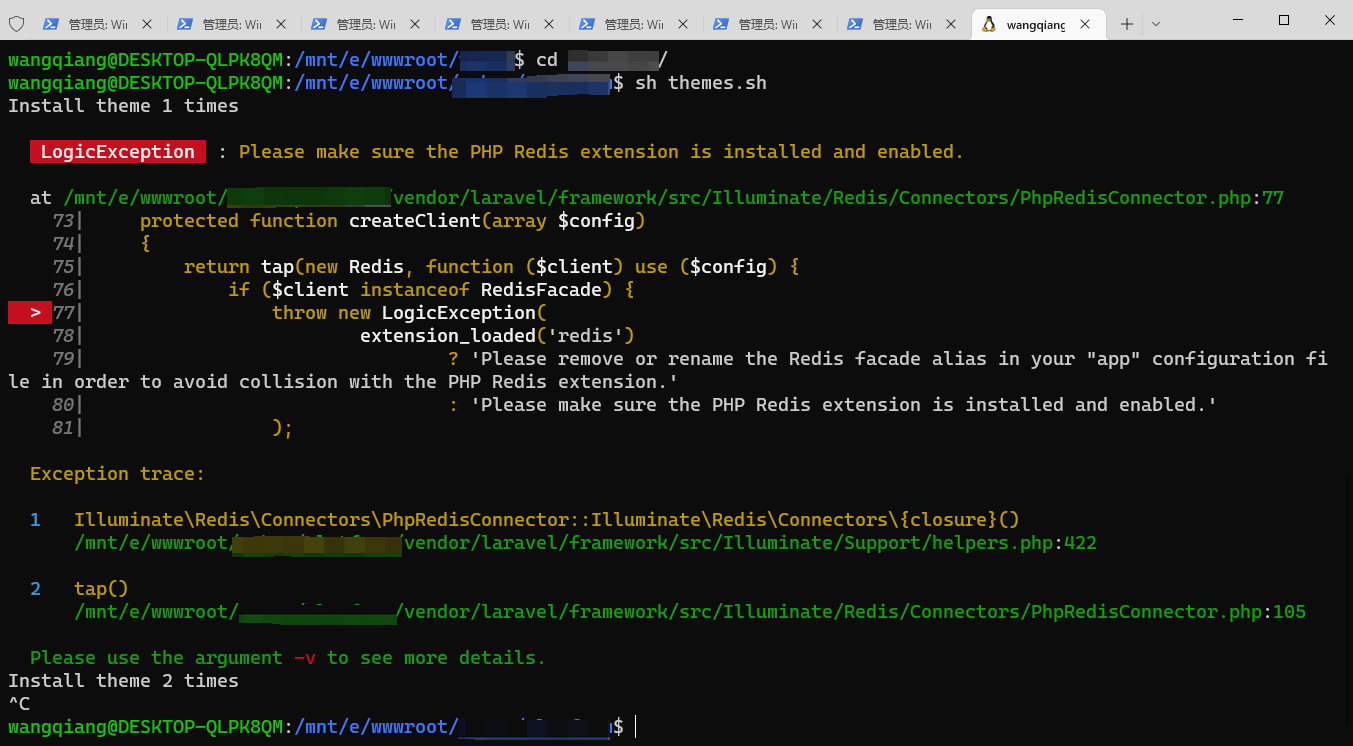Close the second 管理员 PowerShell tab

281,24
